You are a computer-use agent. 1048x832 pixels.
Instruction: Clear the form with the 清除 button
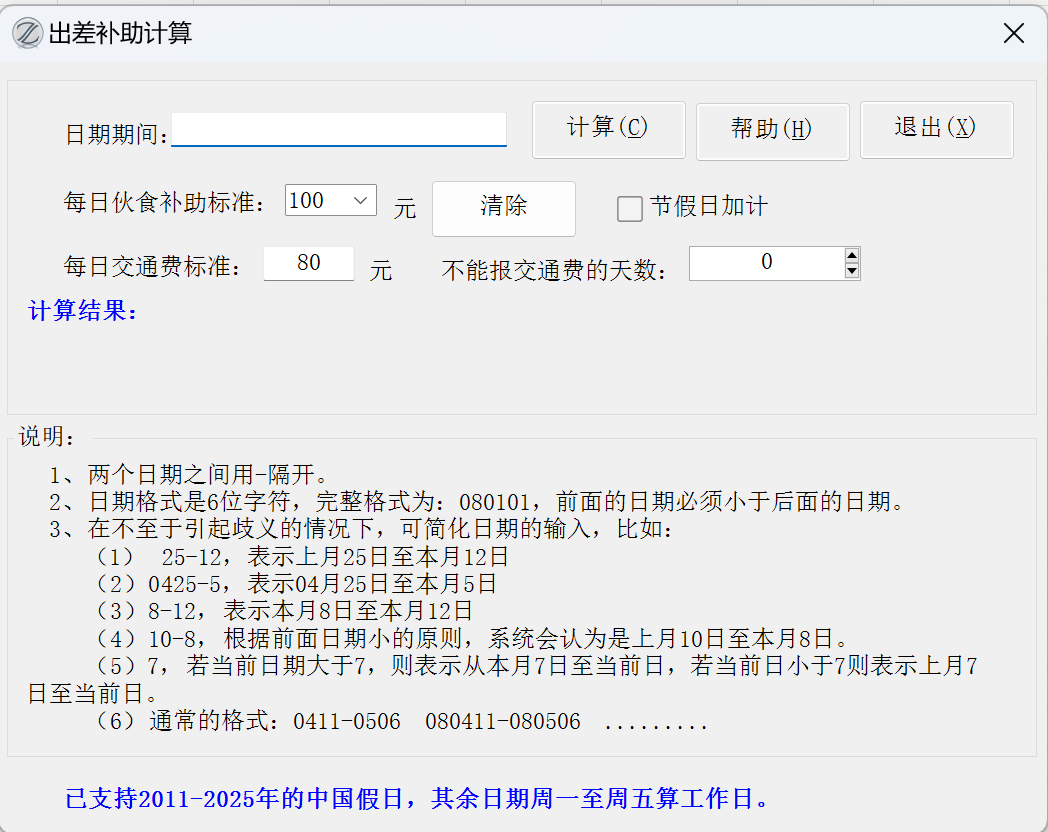point(504,208)
